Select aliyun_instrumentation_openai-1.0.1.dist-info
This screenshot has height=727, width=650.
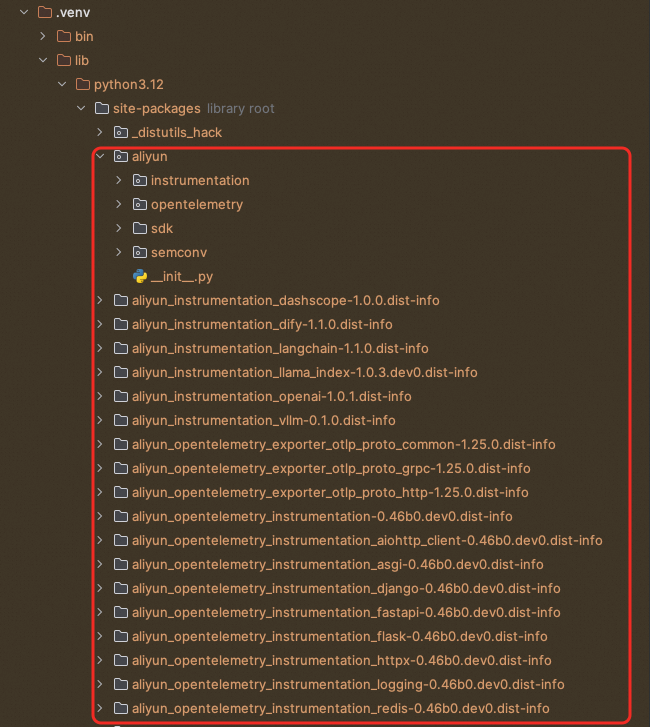272,396
